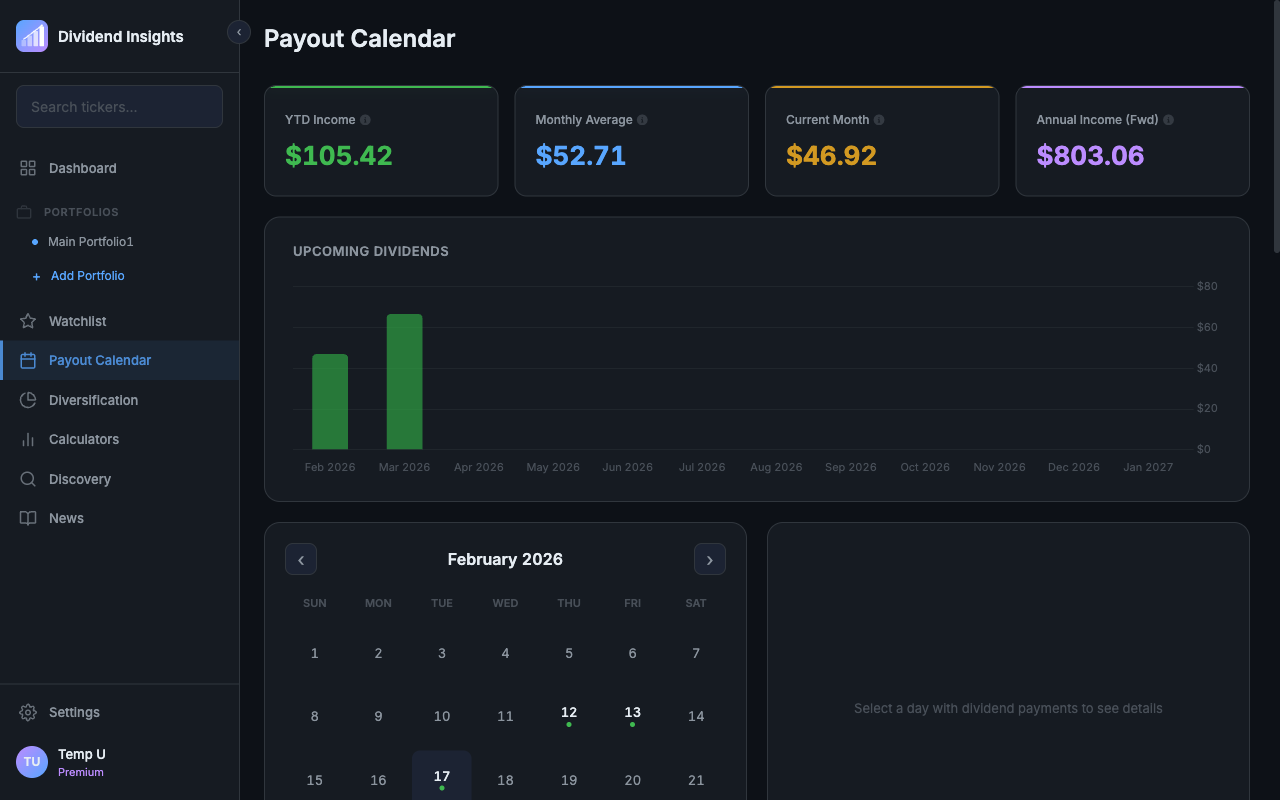Click the March 2026 green bar
Image resolution: width=1280 pixels, height=800 pixels.
pos(404,380)
